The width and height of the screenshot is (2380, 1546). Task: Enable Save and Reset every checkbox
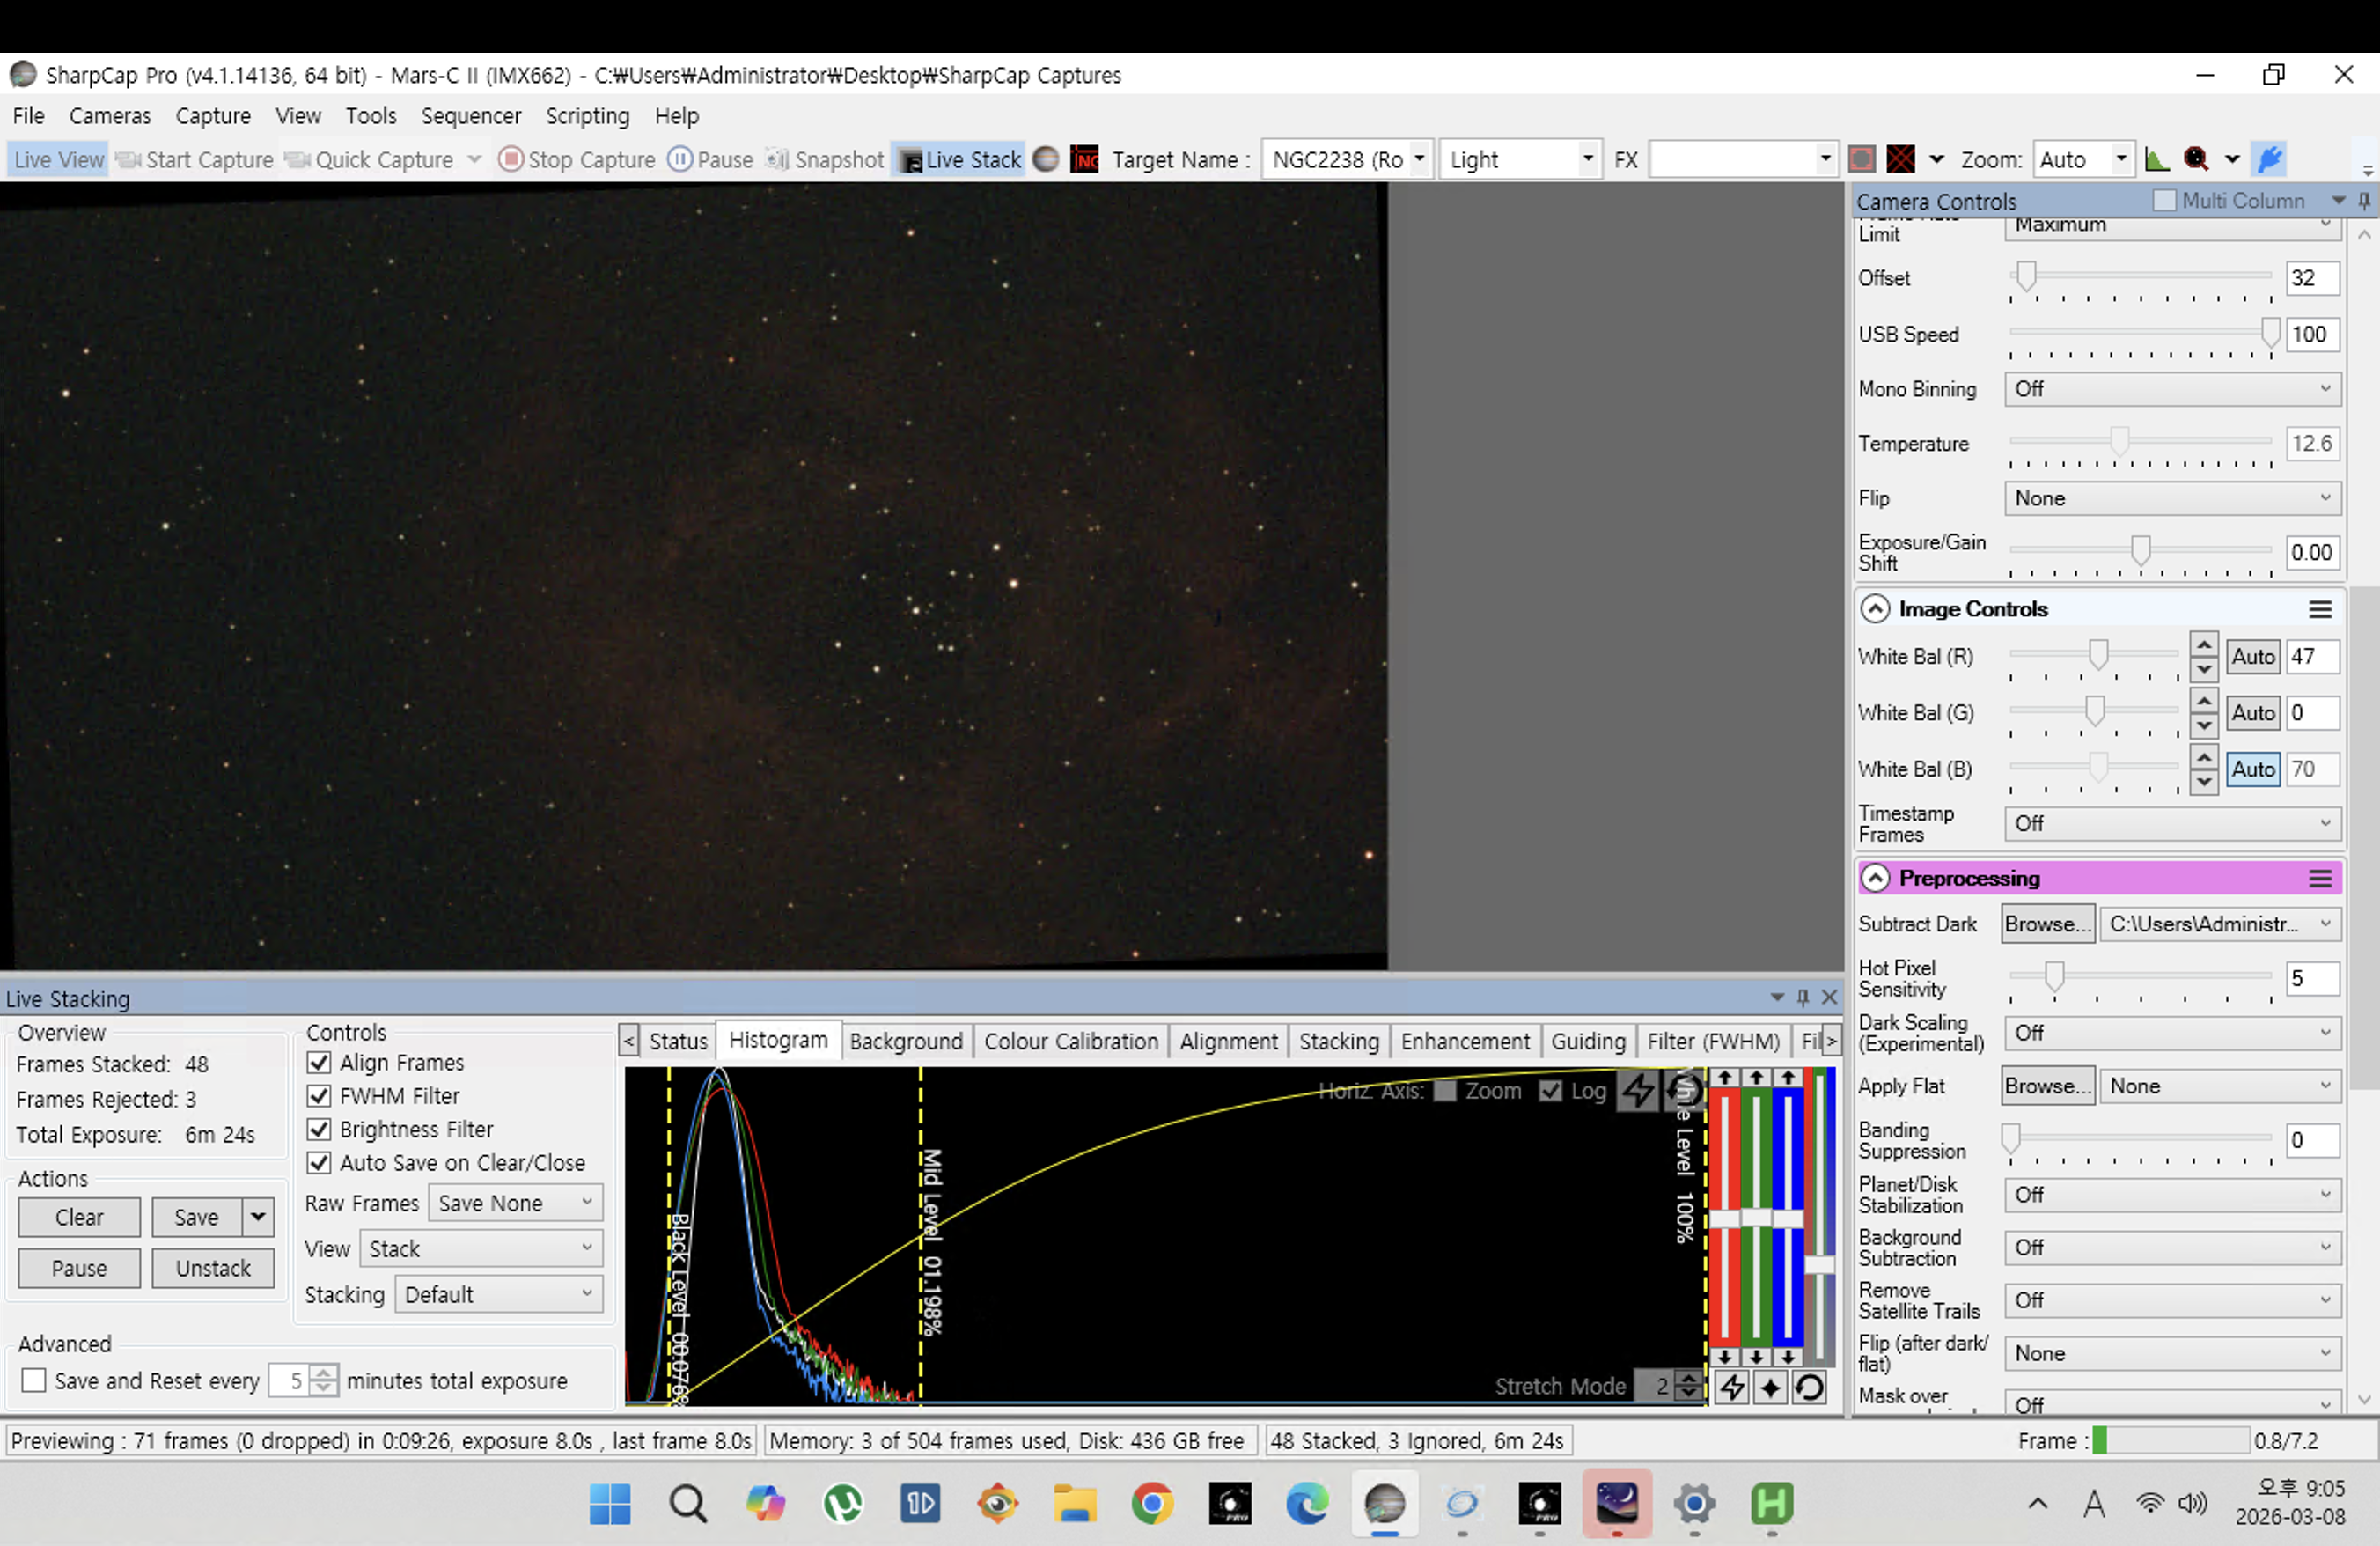[34, 1381]
